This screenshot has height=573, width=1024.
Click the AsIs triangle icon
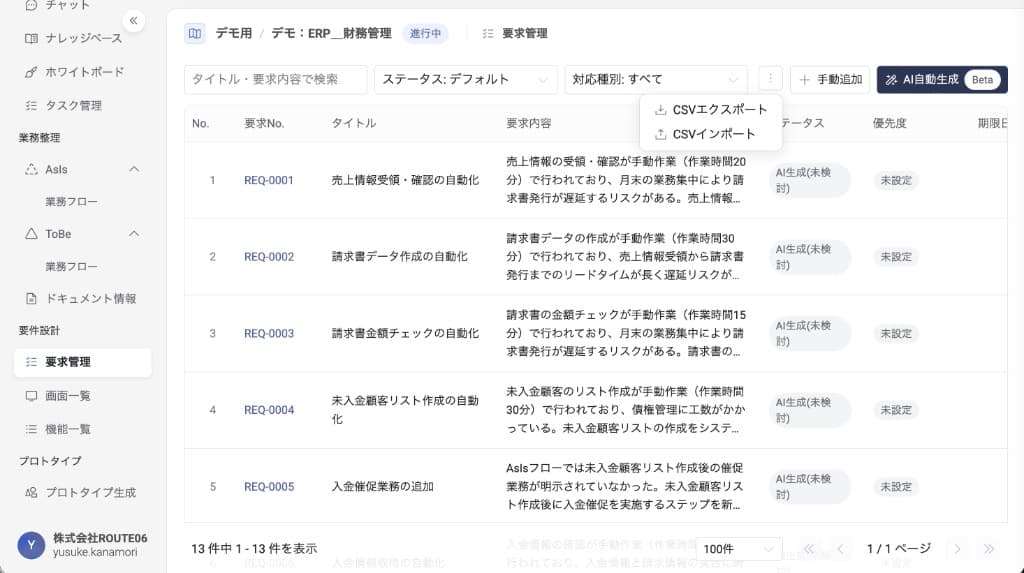pyautogui.click(x=31, y=169)
